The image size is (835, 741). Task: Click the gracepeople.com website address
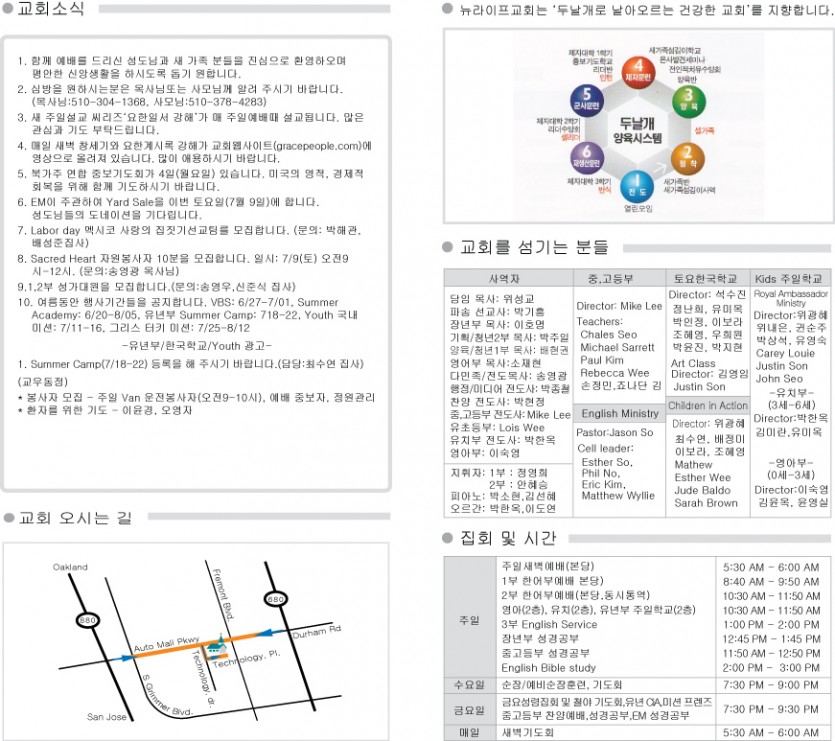click(317, 145)
